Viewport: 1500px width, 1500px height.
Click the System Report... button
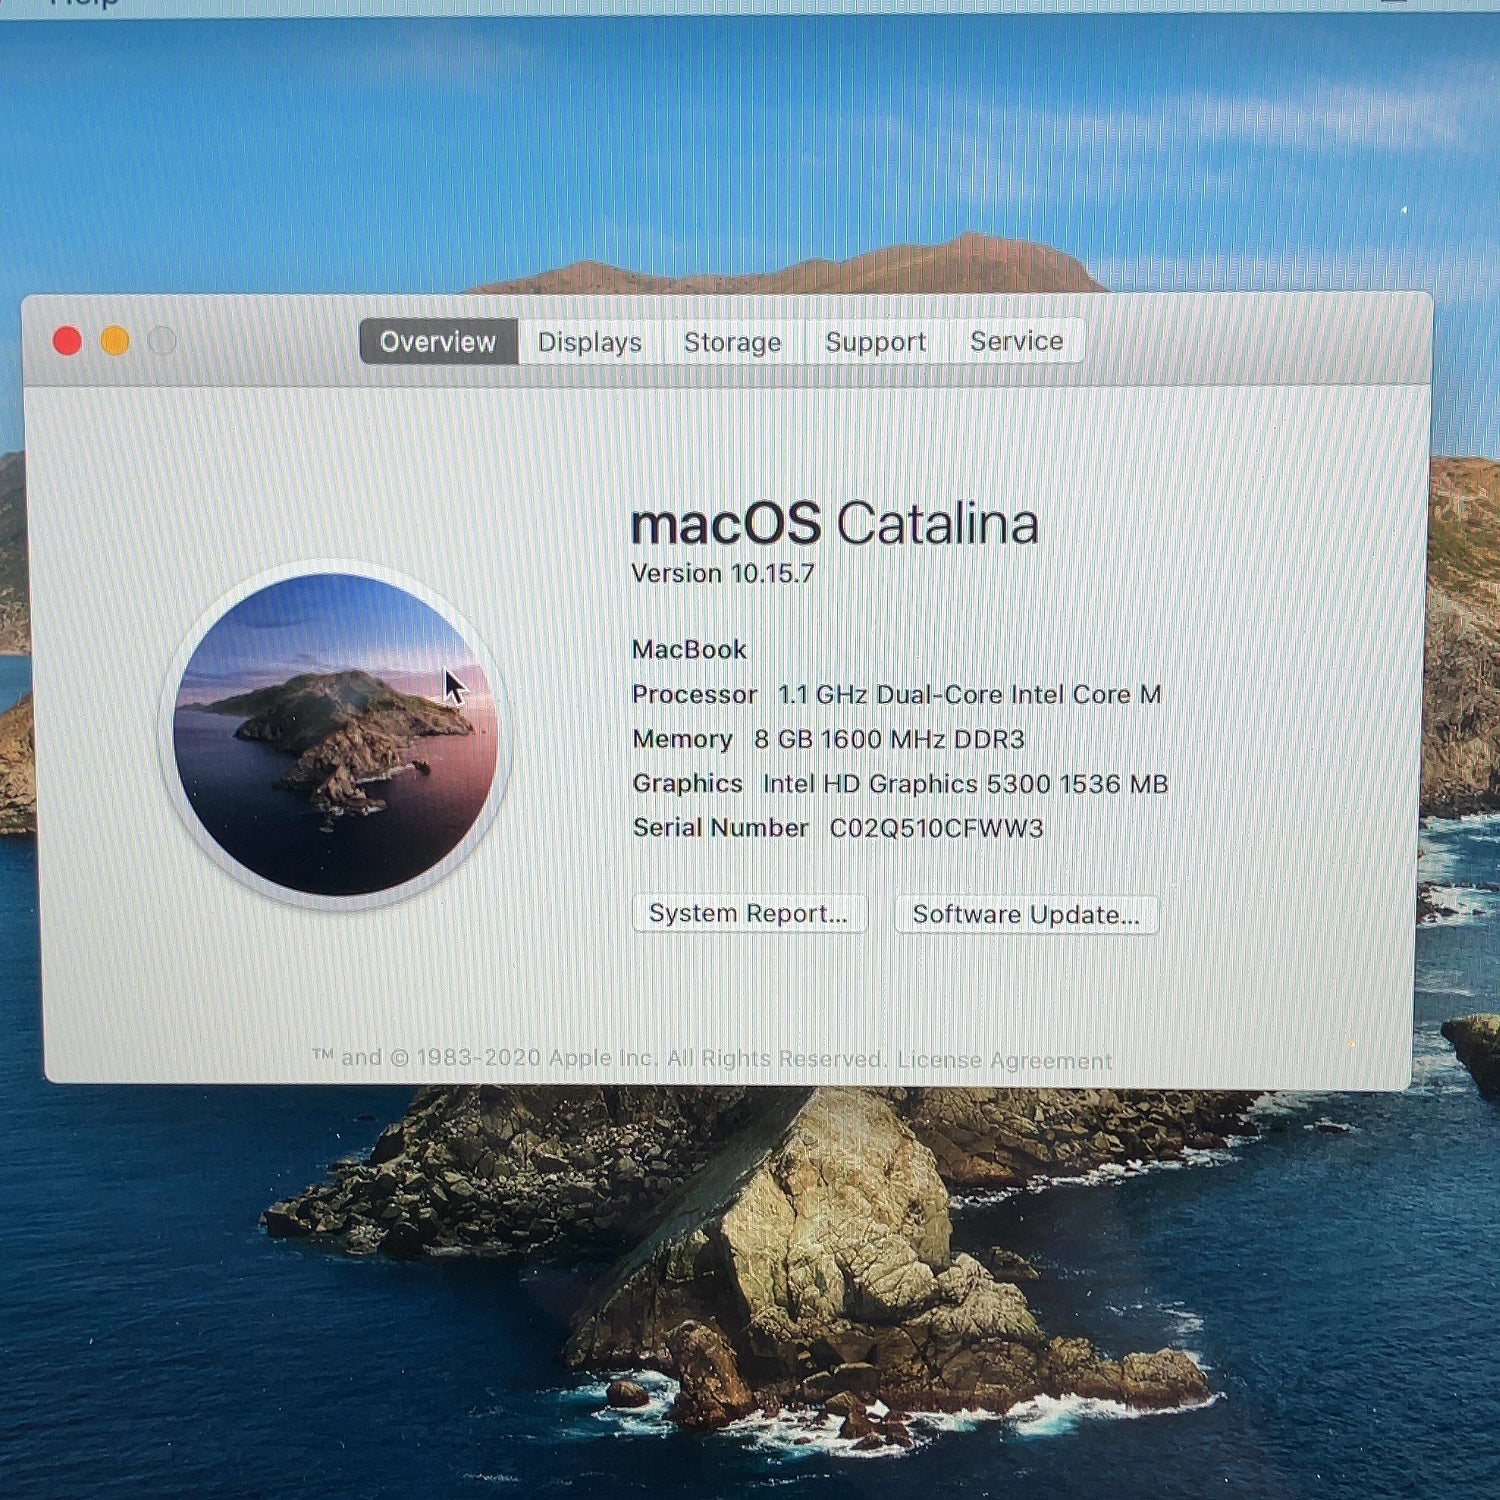click(749, 913)
